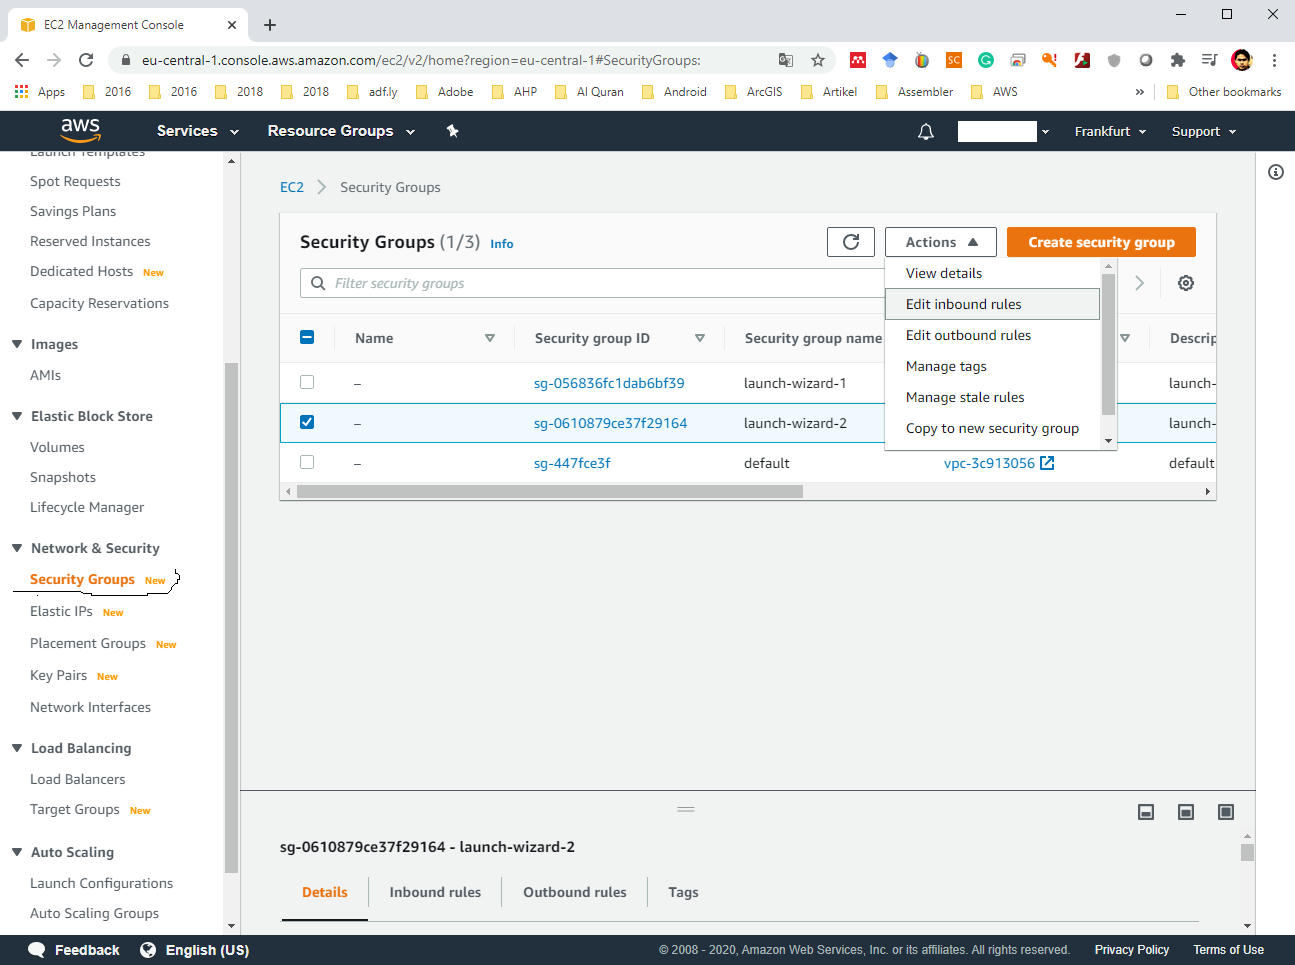Open security group sg-056836fc1dab6bf39
This screenshot has width=1295, height=965.
(609, 383)
